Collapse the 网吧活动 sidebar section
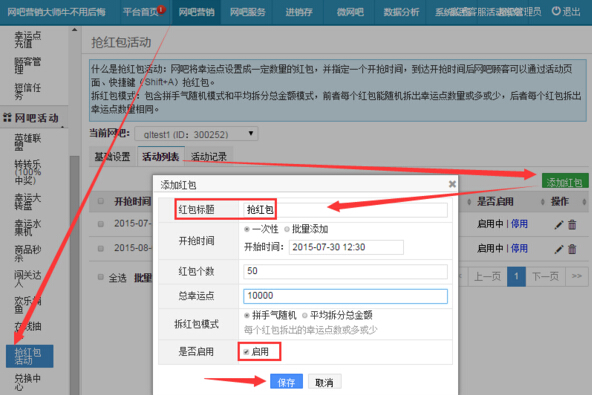Screen dimensions: 592x395 pos(34,118)
